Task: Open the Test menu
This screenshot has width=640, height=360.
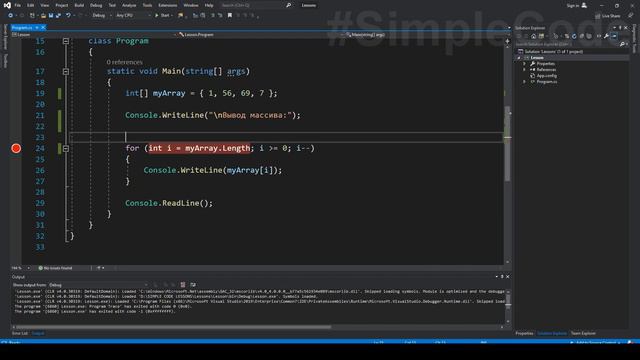Action: pyautogui.click(x=112, y=5)
